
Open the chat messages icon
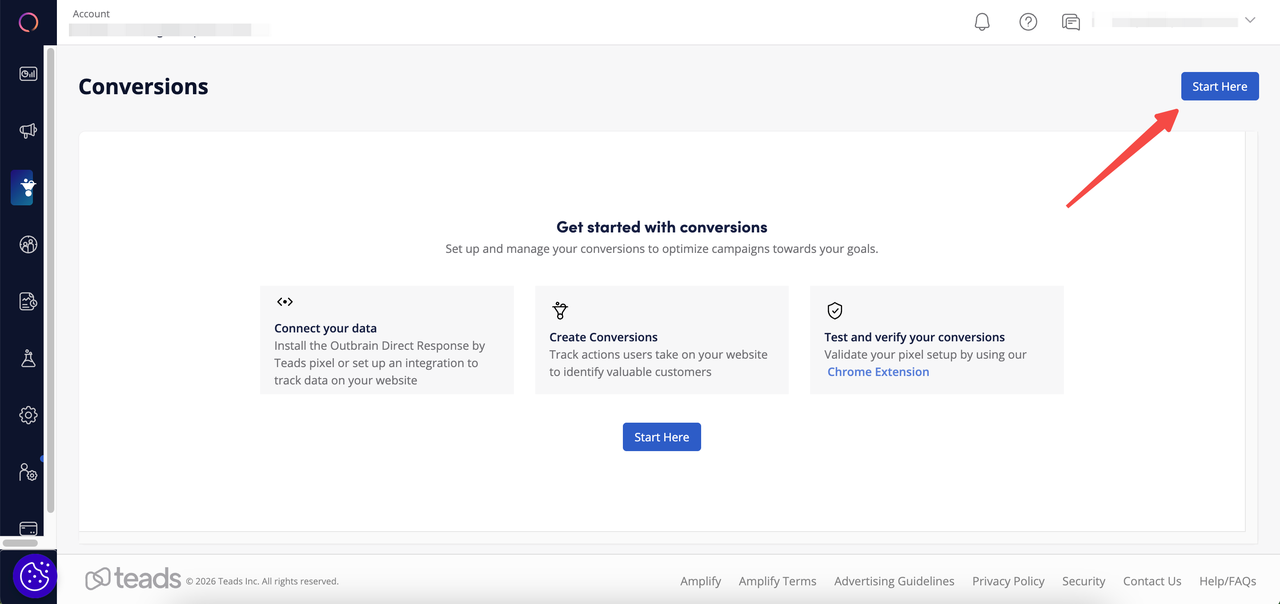point(1071,22)
